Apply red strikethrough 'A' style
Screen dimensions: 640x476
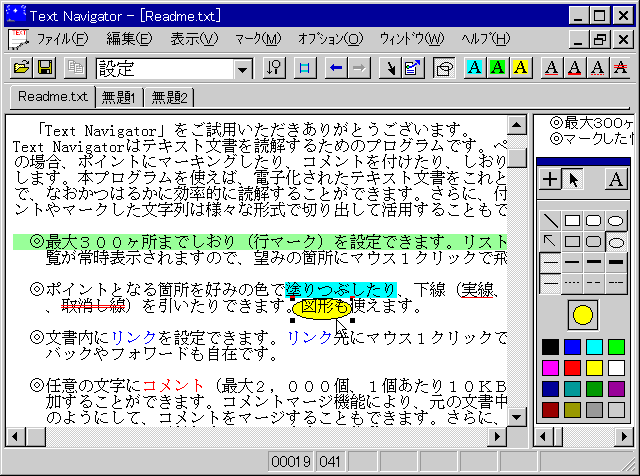[620, 68]
